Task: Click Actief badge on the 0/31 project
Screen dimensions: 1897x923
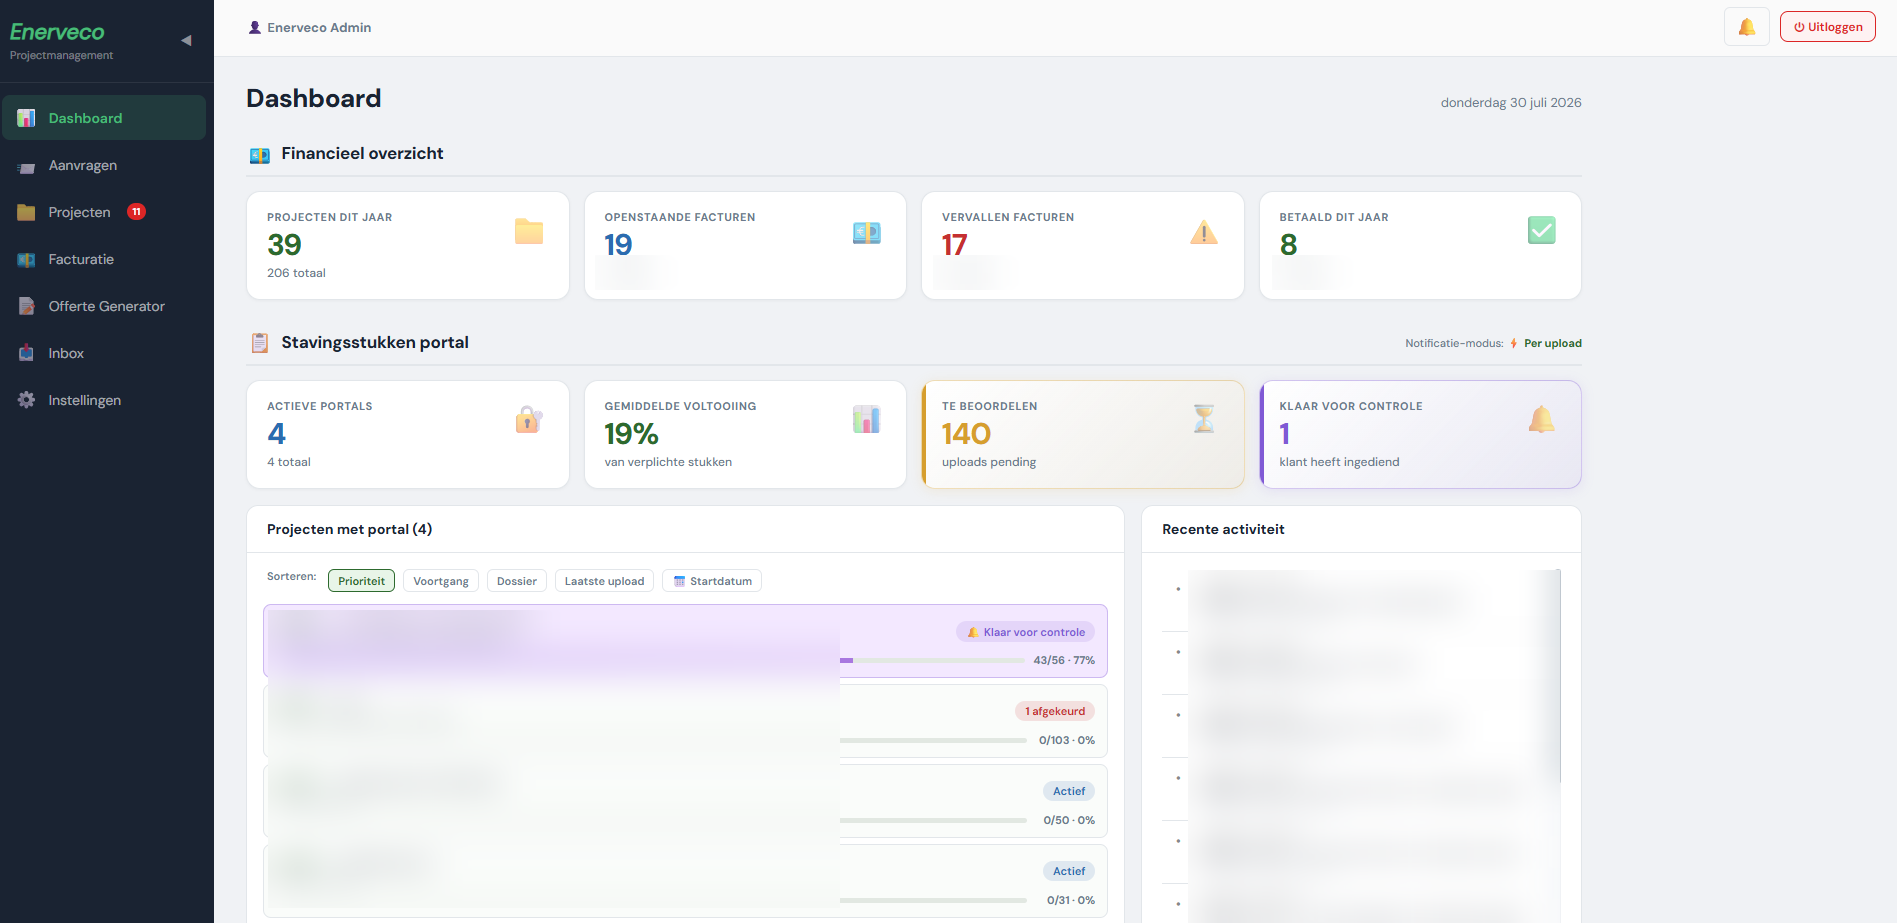Action: click(x=1069, y=871)
